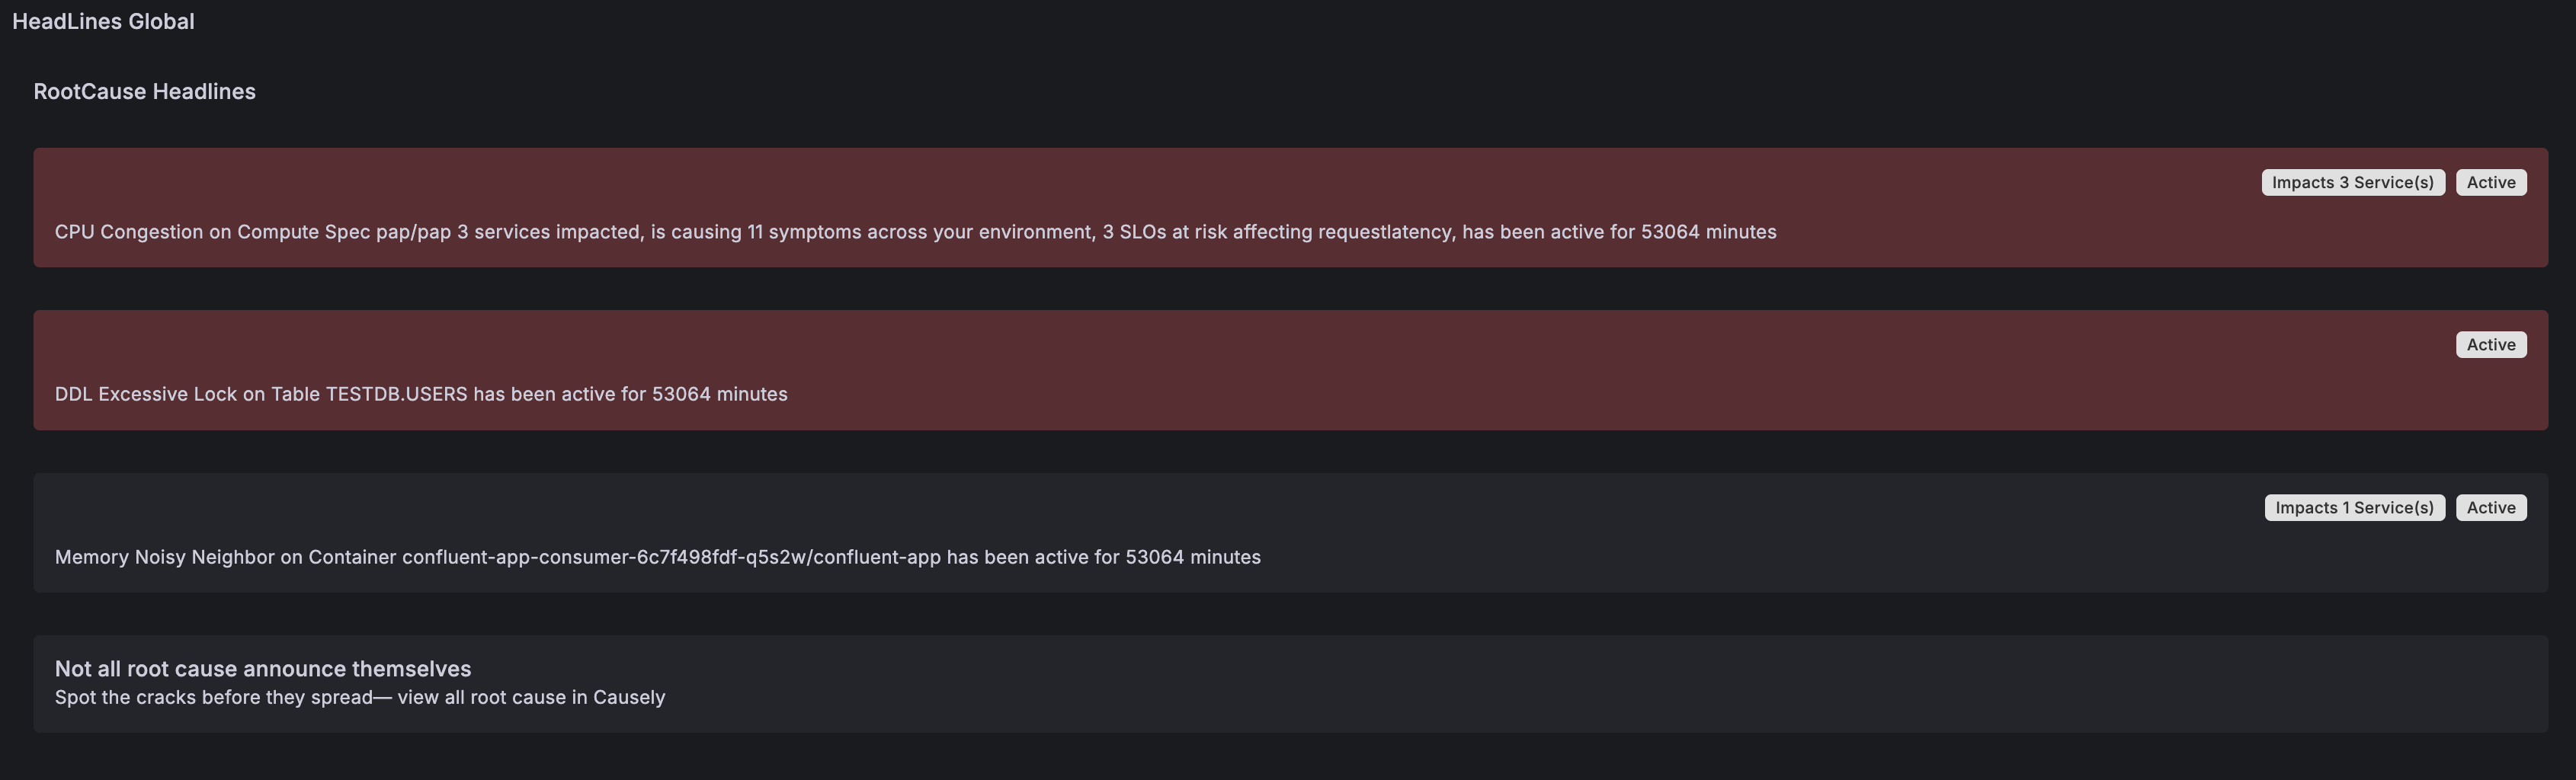This screenshot has height=780, width=2576.
Task: Click 'Spot the cracks before they spread' text
Action: click(x=213, y=697)
